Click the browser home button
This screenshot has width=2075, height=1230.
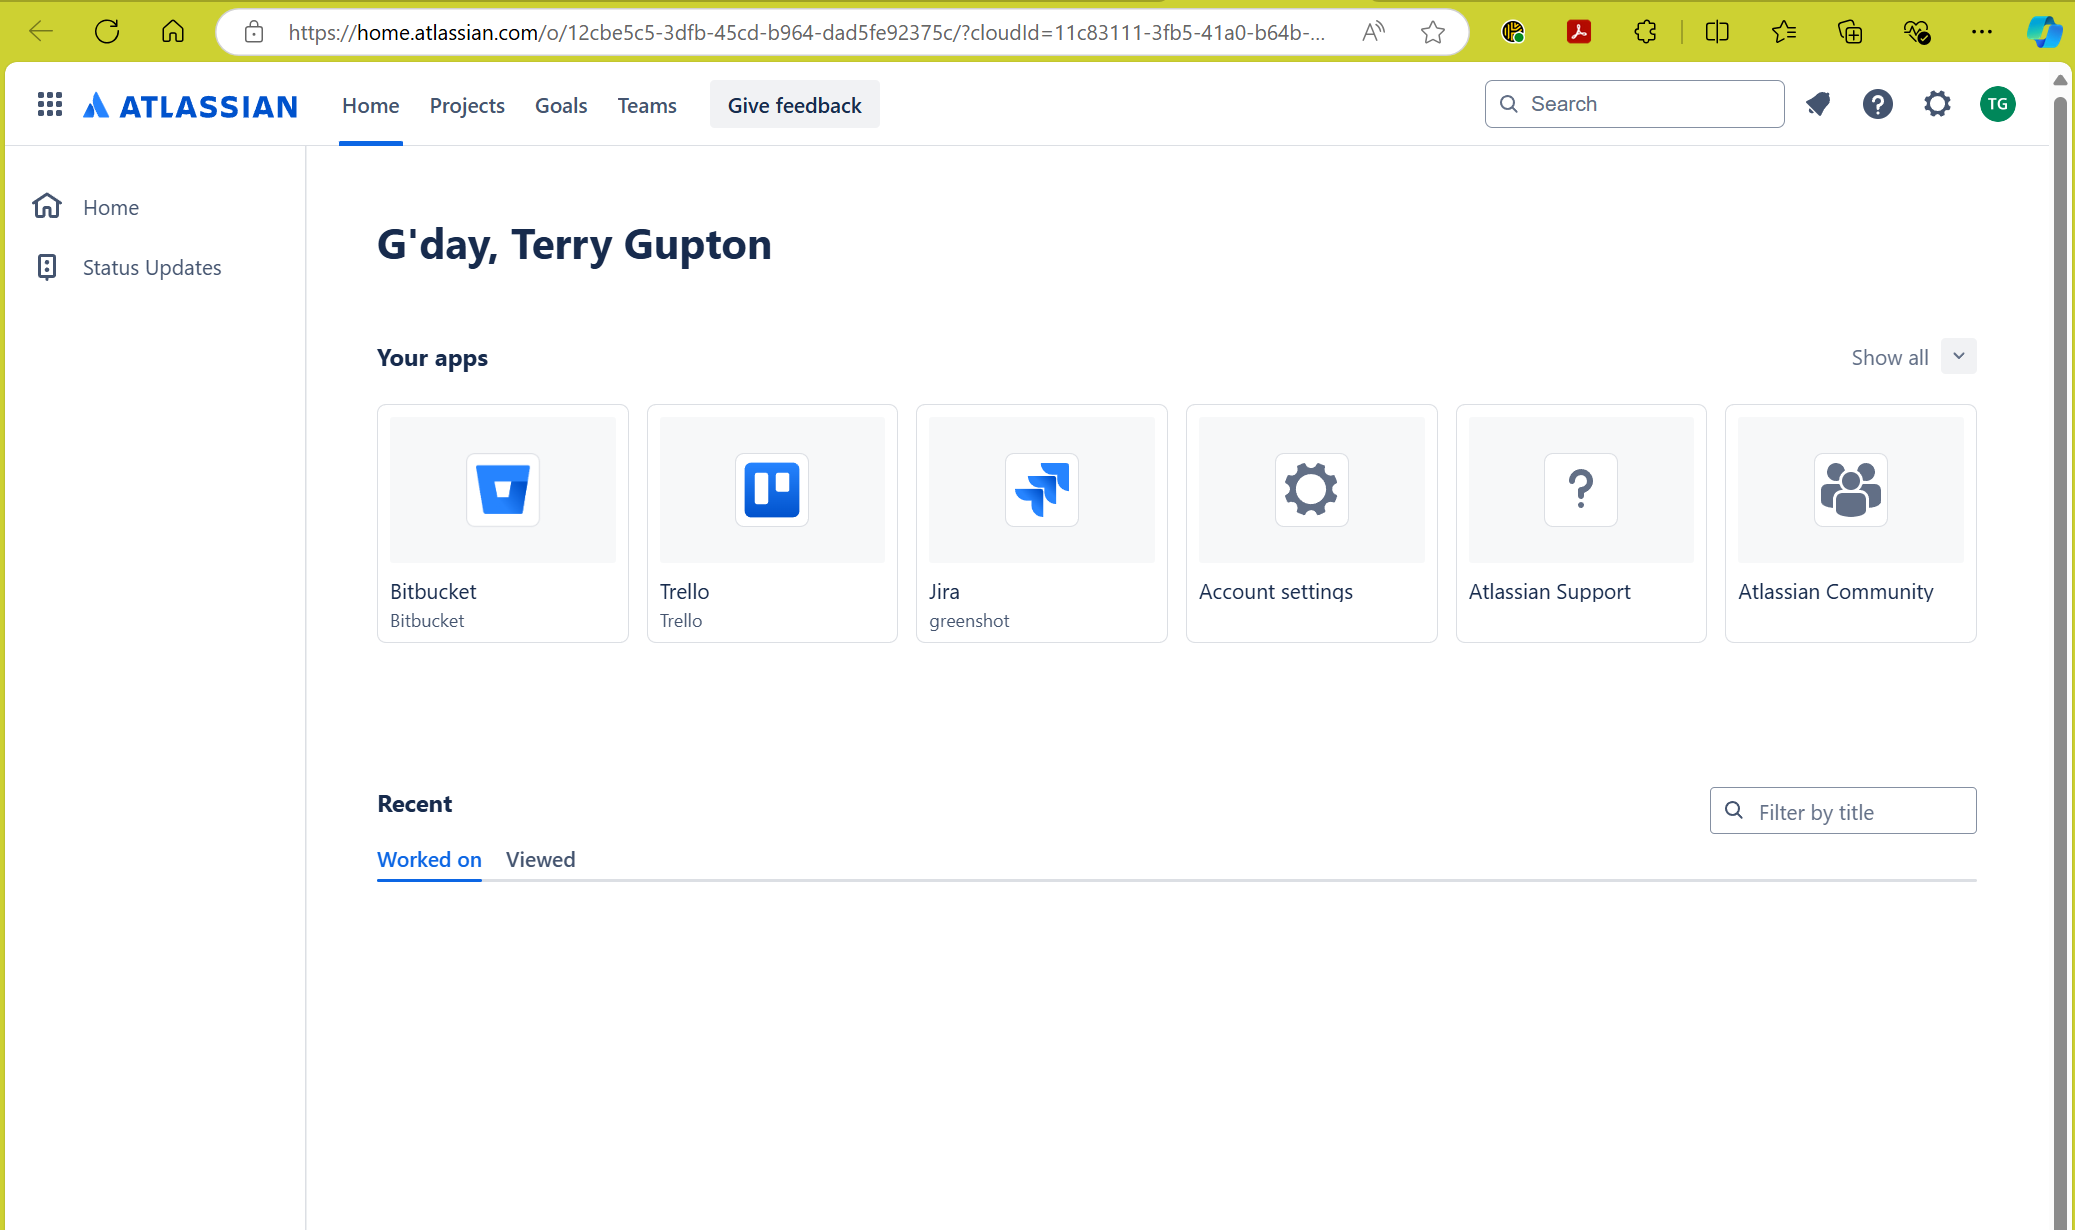[x=173, y=32]
